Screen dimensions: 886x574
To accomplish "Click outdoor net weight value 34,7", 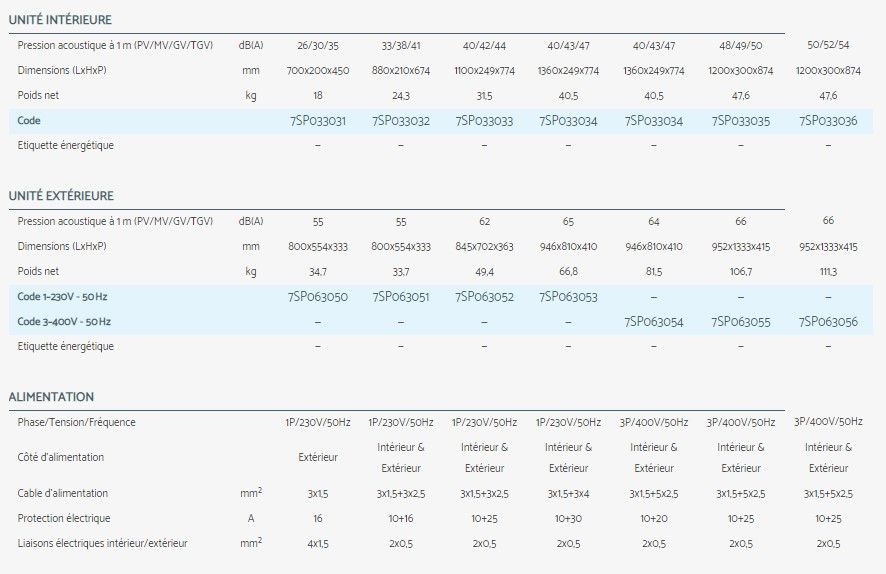I will point(318,272).
